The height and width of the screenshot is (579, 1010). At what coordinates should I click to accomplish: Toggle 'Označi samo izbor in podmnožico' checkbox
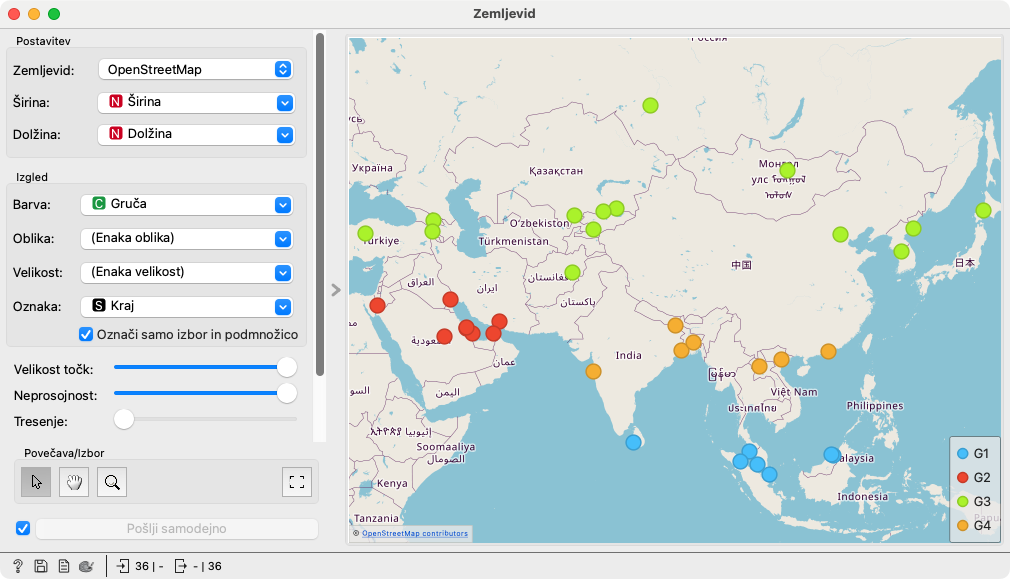click(86, 334)
